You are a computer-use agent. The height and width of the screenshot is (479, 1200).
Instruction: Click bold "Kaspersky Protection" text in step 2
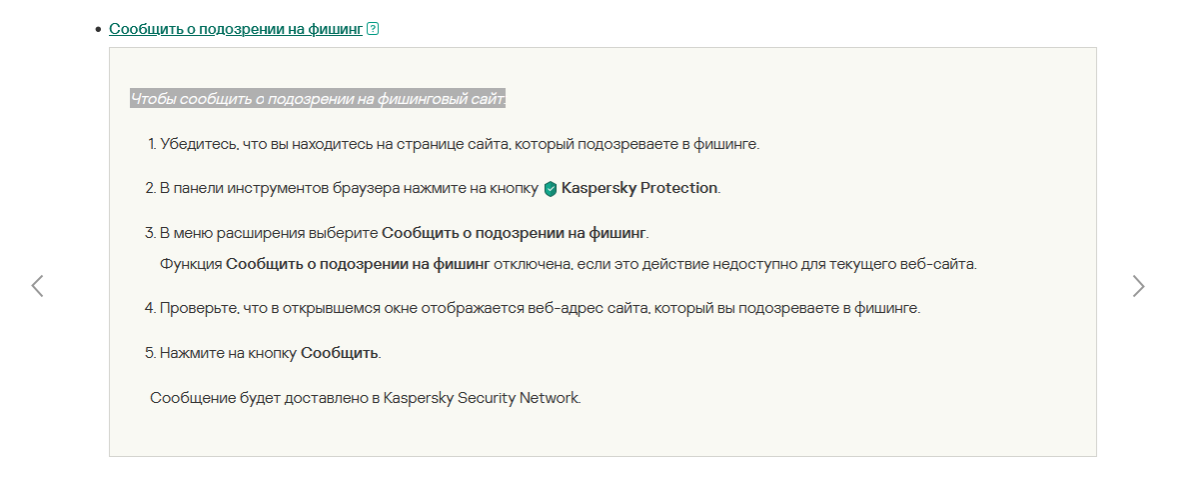[x=639, y=188]
